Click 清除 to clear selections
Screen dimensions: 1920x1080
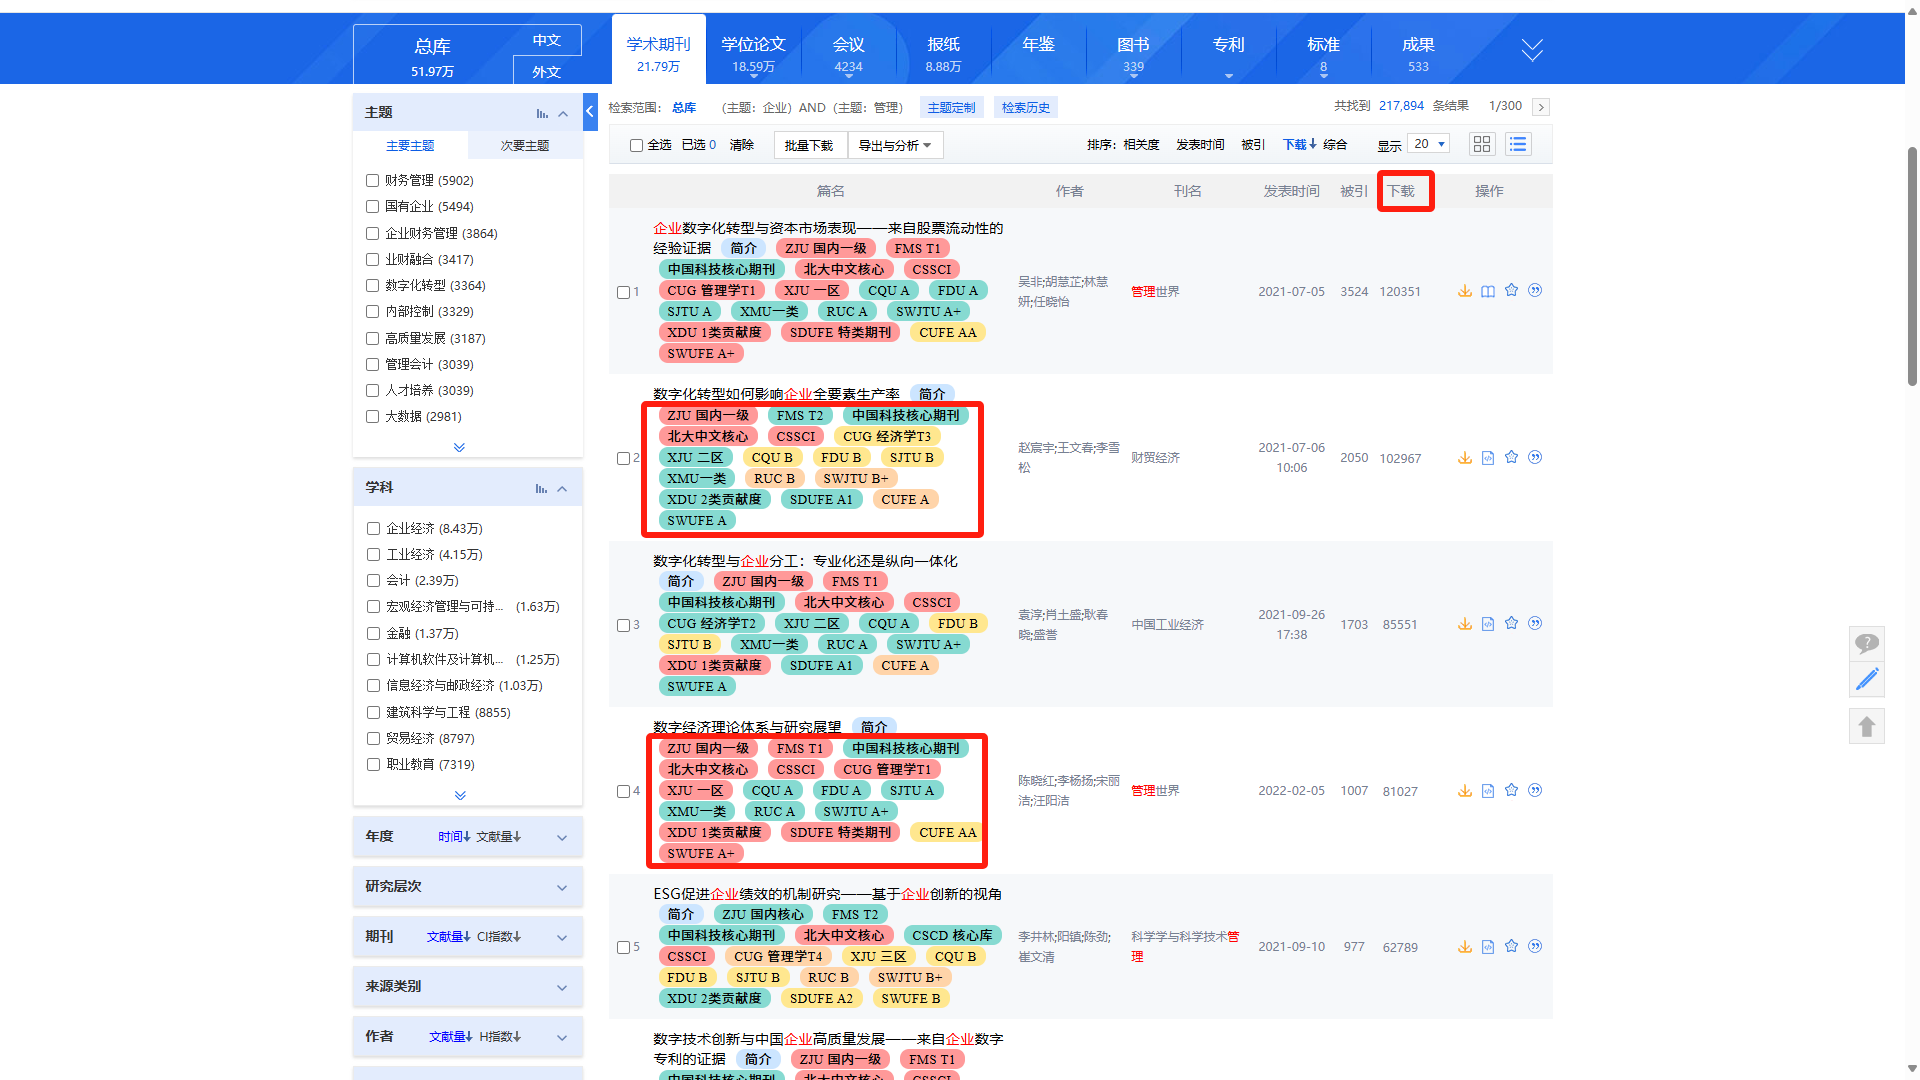click(742, 145)
